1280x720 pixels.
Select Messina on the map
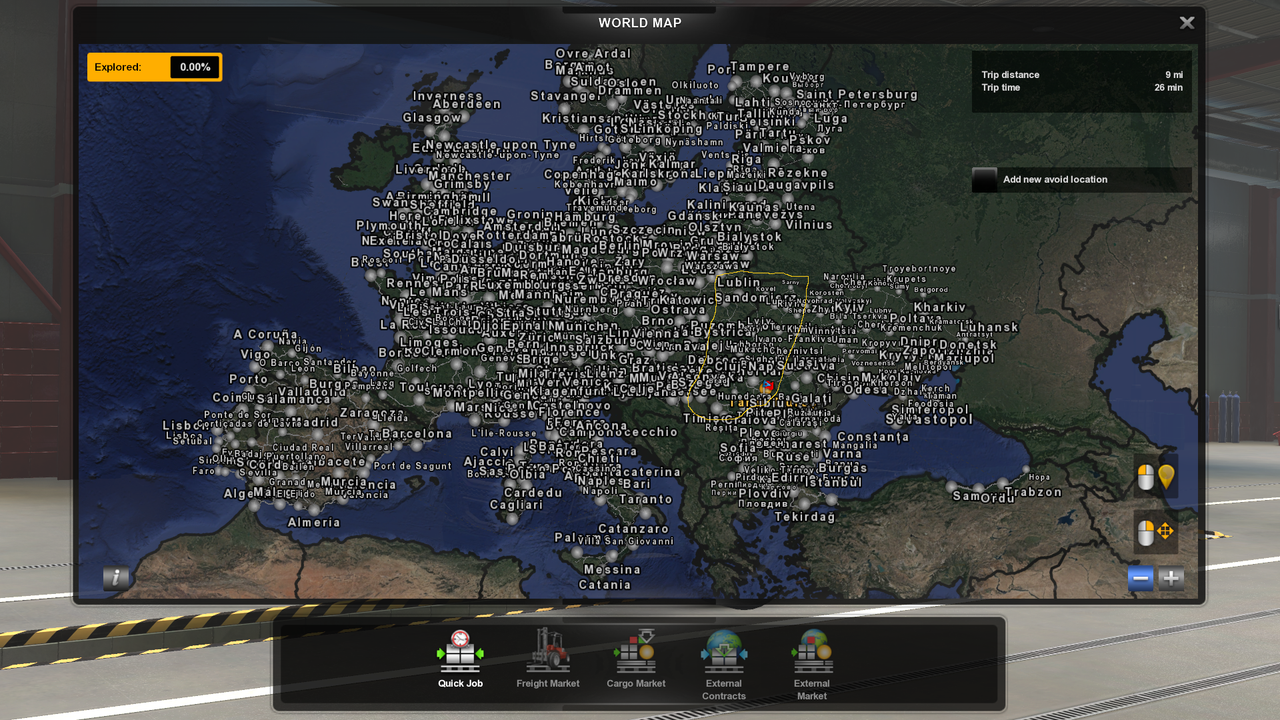pyautogui.click(x=612, y=570)
